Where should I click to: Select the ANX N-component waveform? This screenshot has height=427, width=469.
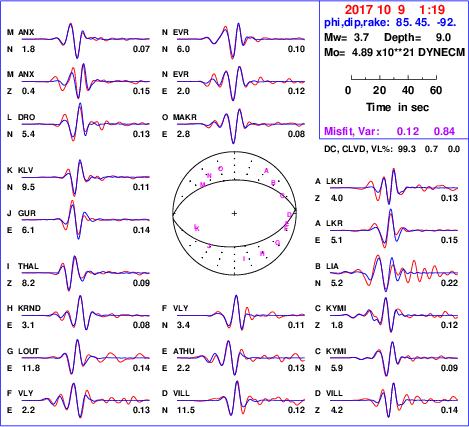click(x=86, y=40)
